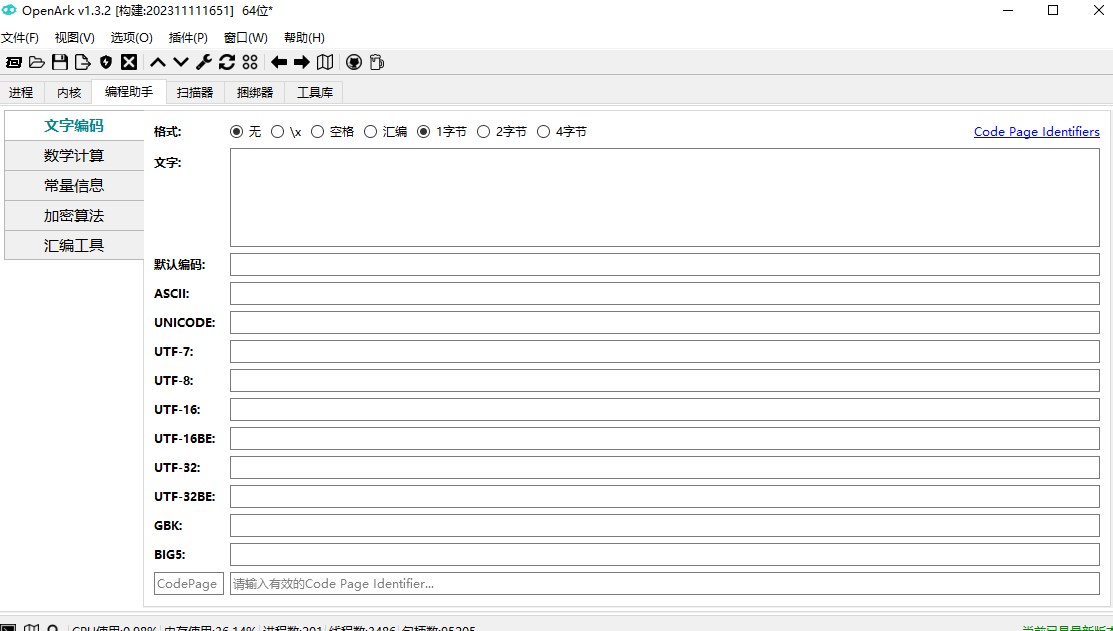Click the beer mug icon

376,62
